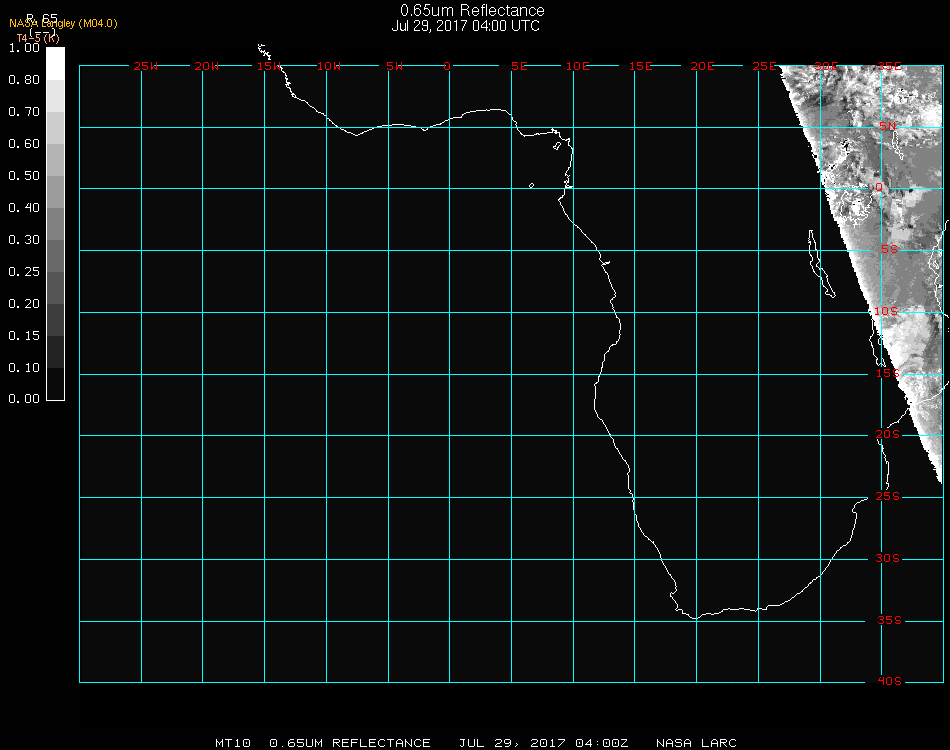The height and width of the screenshot is (750, 950).
Task: Click the 25W longitude label
Action: [x=145, y=67]
